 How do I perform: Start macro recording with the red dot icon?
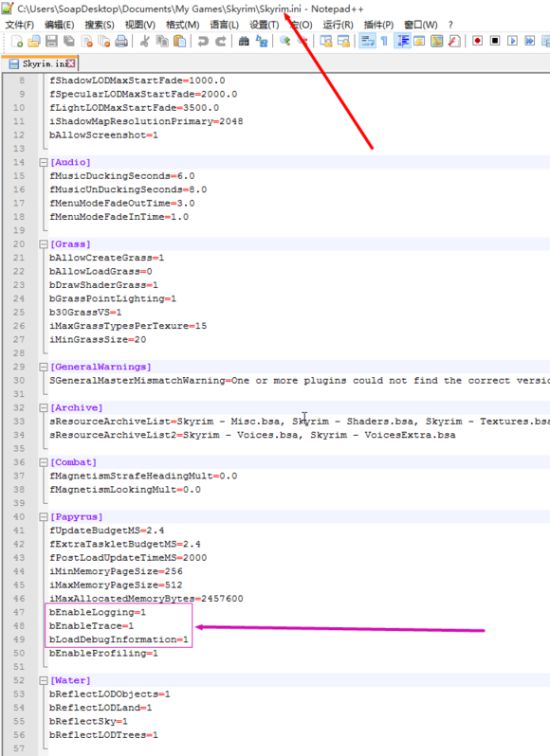pyautogui.click(x=477, y=41)
